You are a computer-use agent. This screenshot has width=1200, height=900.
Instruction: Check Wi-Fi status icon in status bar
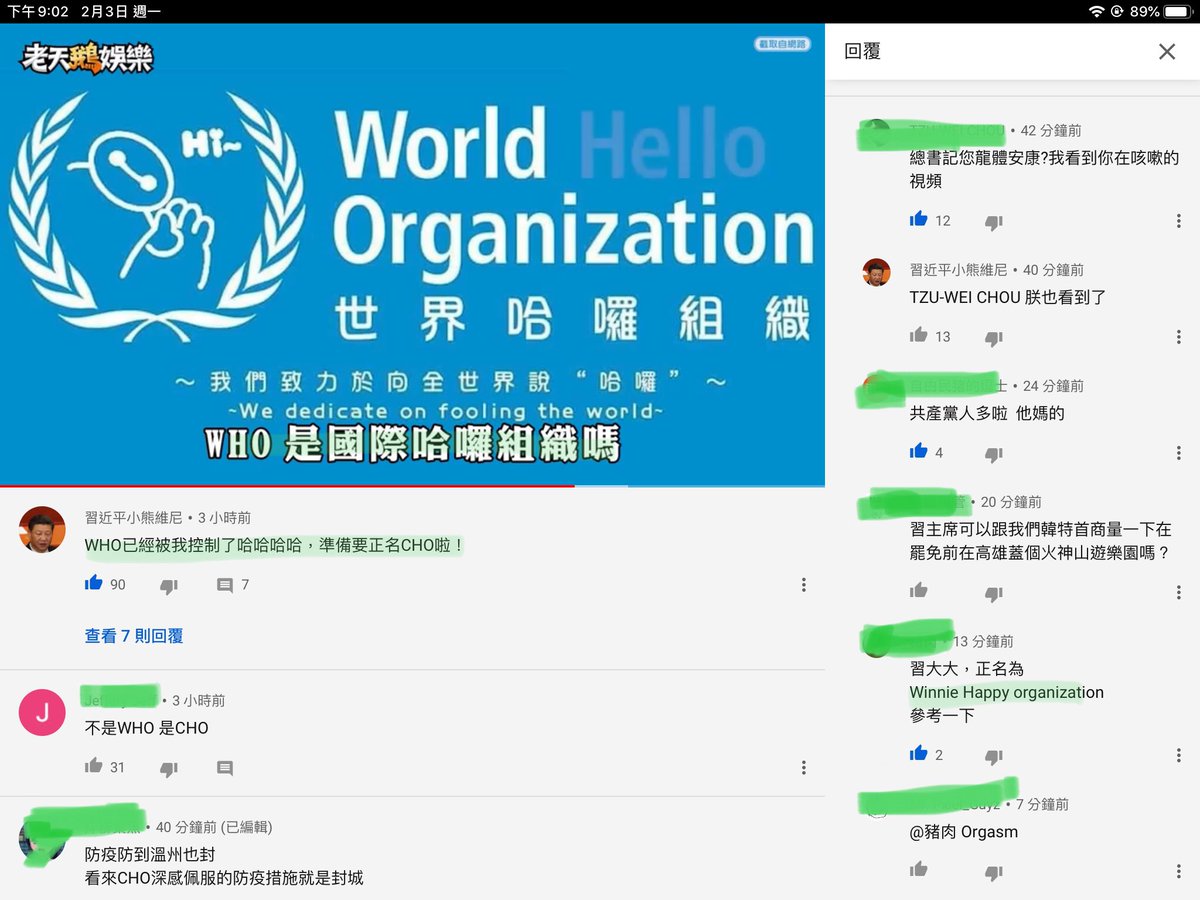(x=1096, y=11)
